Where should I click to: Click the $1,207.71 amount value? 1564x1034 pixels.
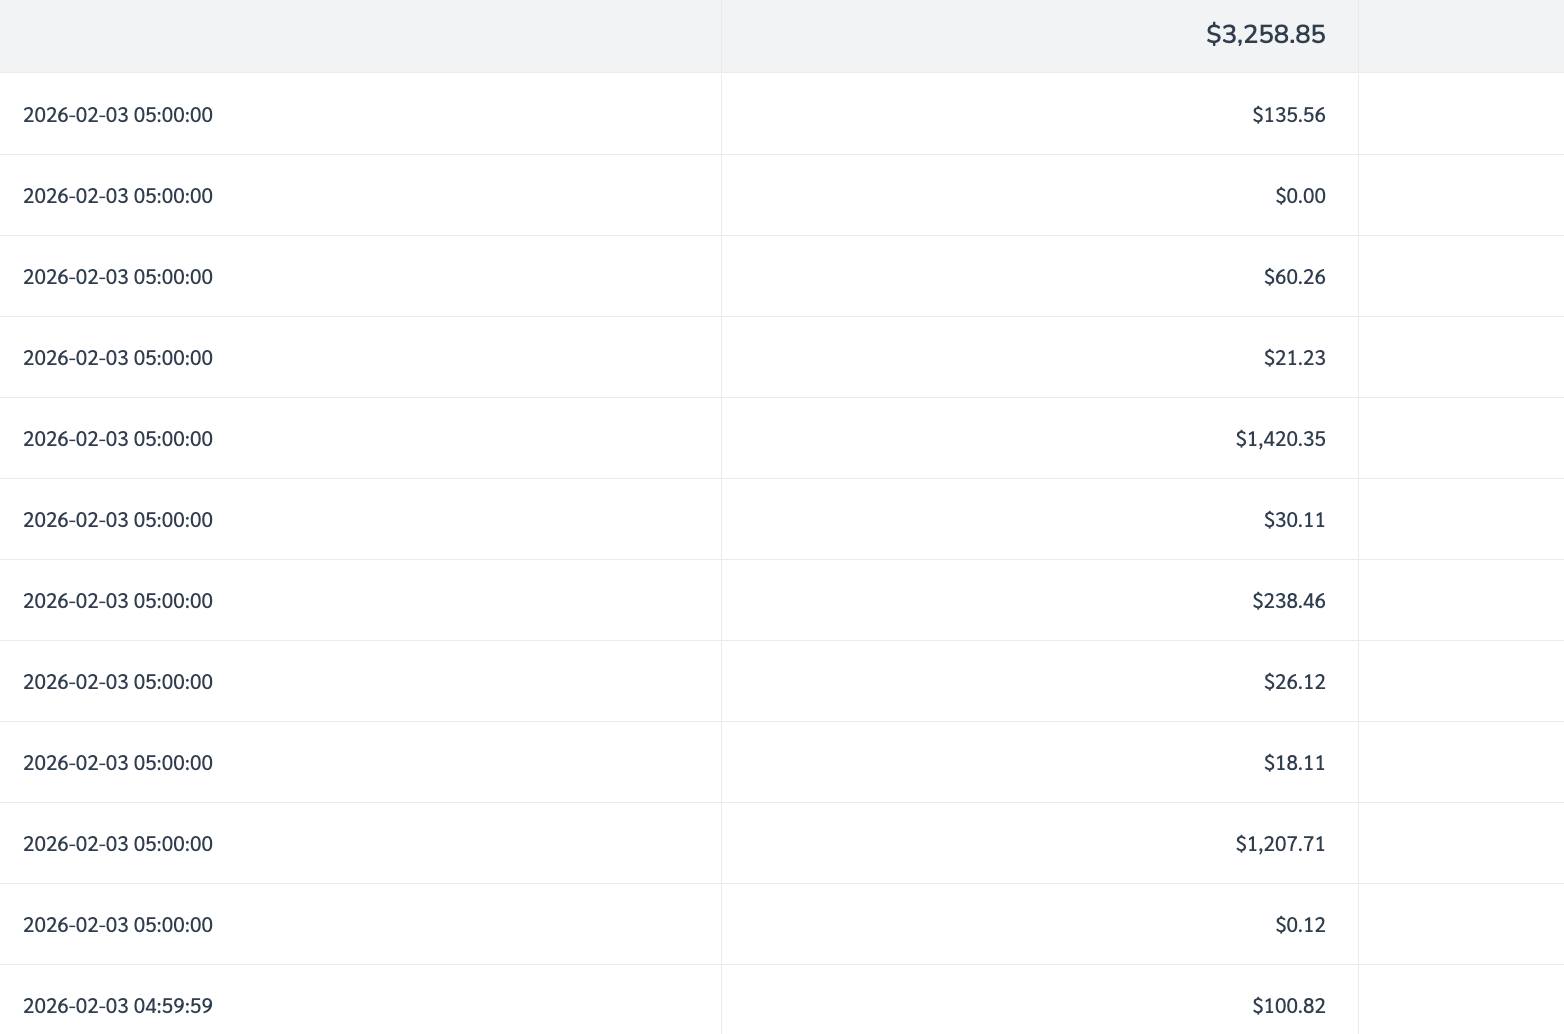click(x=1280, y=844)
